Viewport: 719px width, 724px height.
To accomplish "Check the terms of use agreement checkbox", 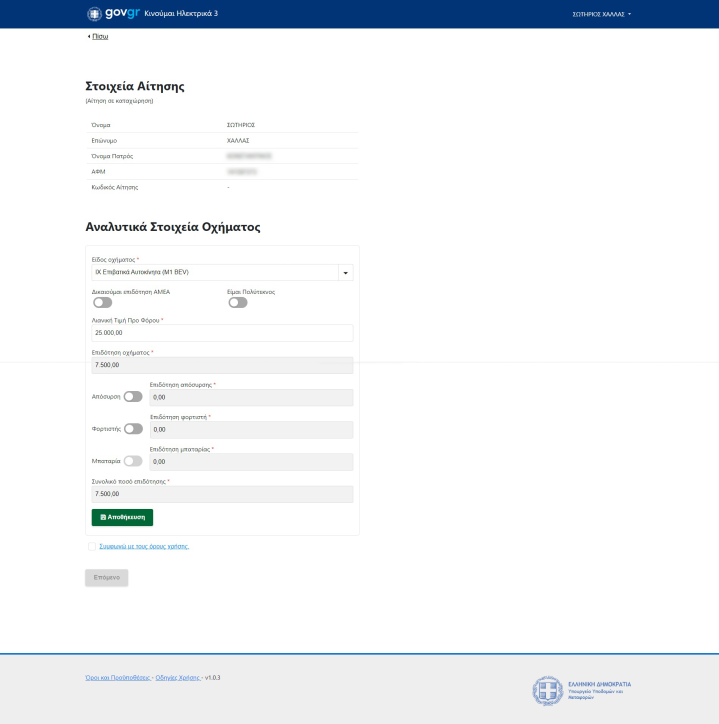I will tap(92, 546).
